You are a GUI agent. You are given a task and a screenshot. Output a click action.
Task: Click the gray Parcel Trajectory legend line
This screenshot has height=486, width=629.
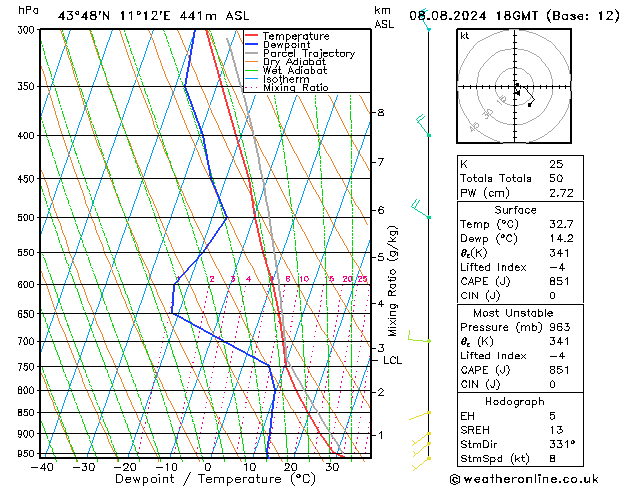pyautogui.click(x=251, y=53)
